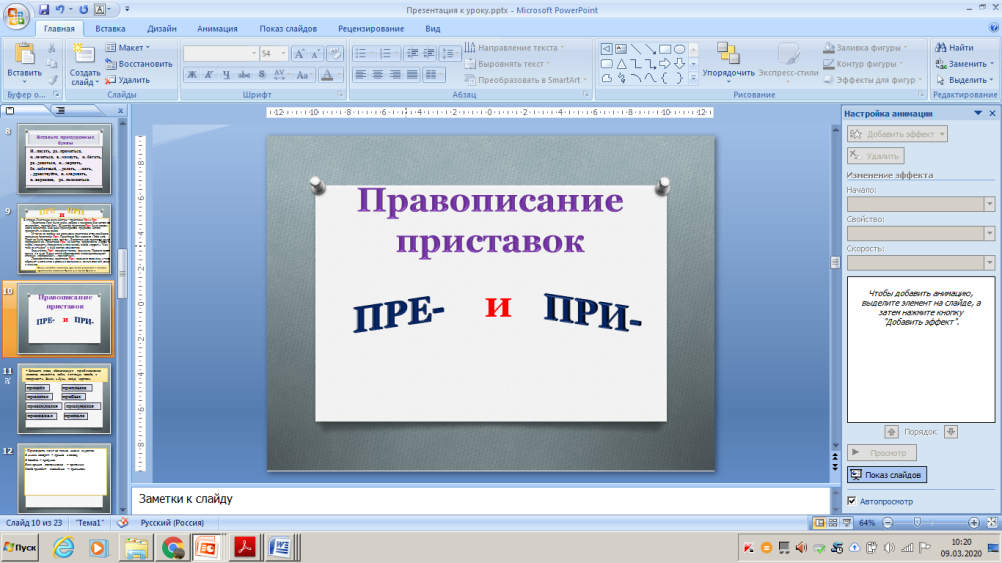
Task: Open the Рецензирование ribbon tab
Action: point(371,29)
